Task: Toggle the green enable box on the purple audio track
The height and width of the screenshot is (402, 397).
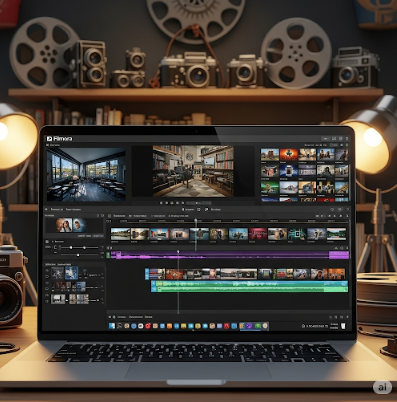Action: pos(108,255)
